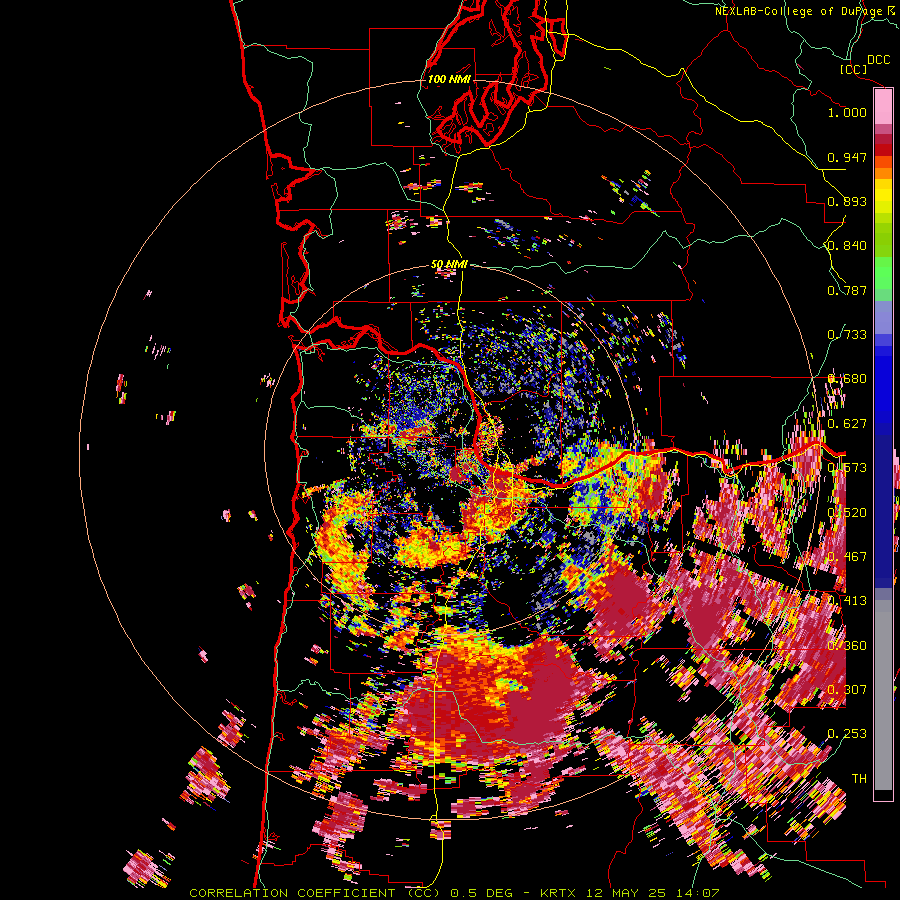Click the 0.787 legend value

click(847, 290)
